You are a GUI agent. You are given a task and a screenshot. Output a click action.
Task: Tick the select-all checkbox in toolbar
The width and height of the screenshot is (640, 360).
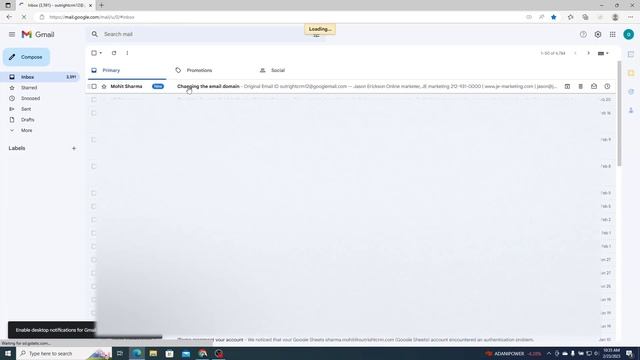(94, 53)
